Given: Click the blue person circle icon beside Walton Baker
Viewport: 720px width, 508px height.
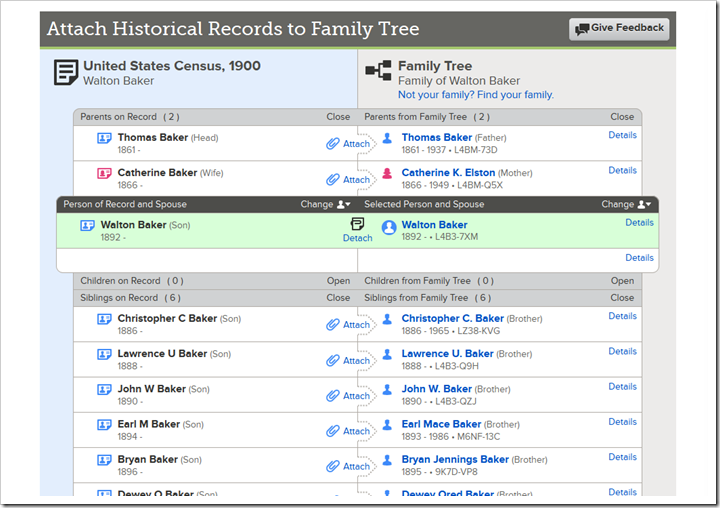Looking at the screenshot, I should pos(389,228).
